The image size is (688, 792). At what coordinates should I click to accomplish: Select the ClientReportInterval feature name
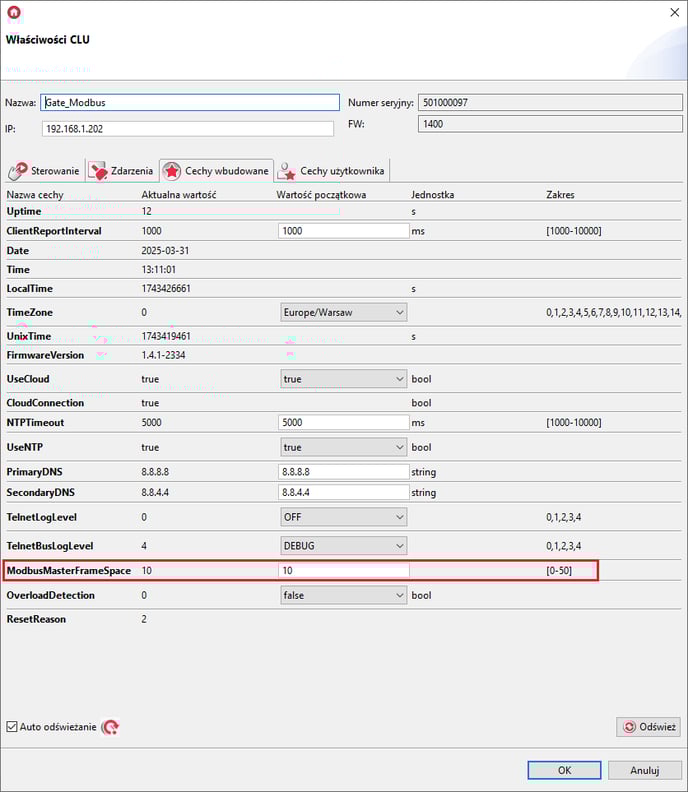(x=54, y=231)
